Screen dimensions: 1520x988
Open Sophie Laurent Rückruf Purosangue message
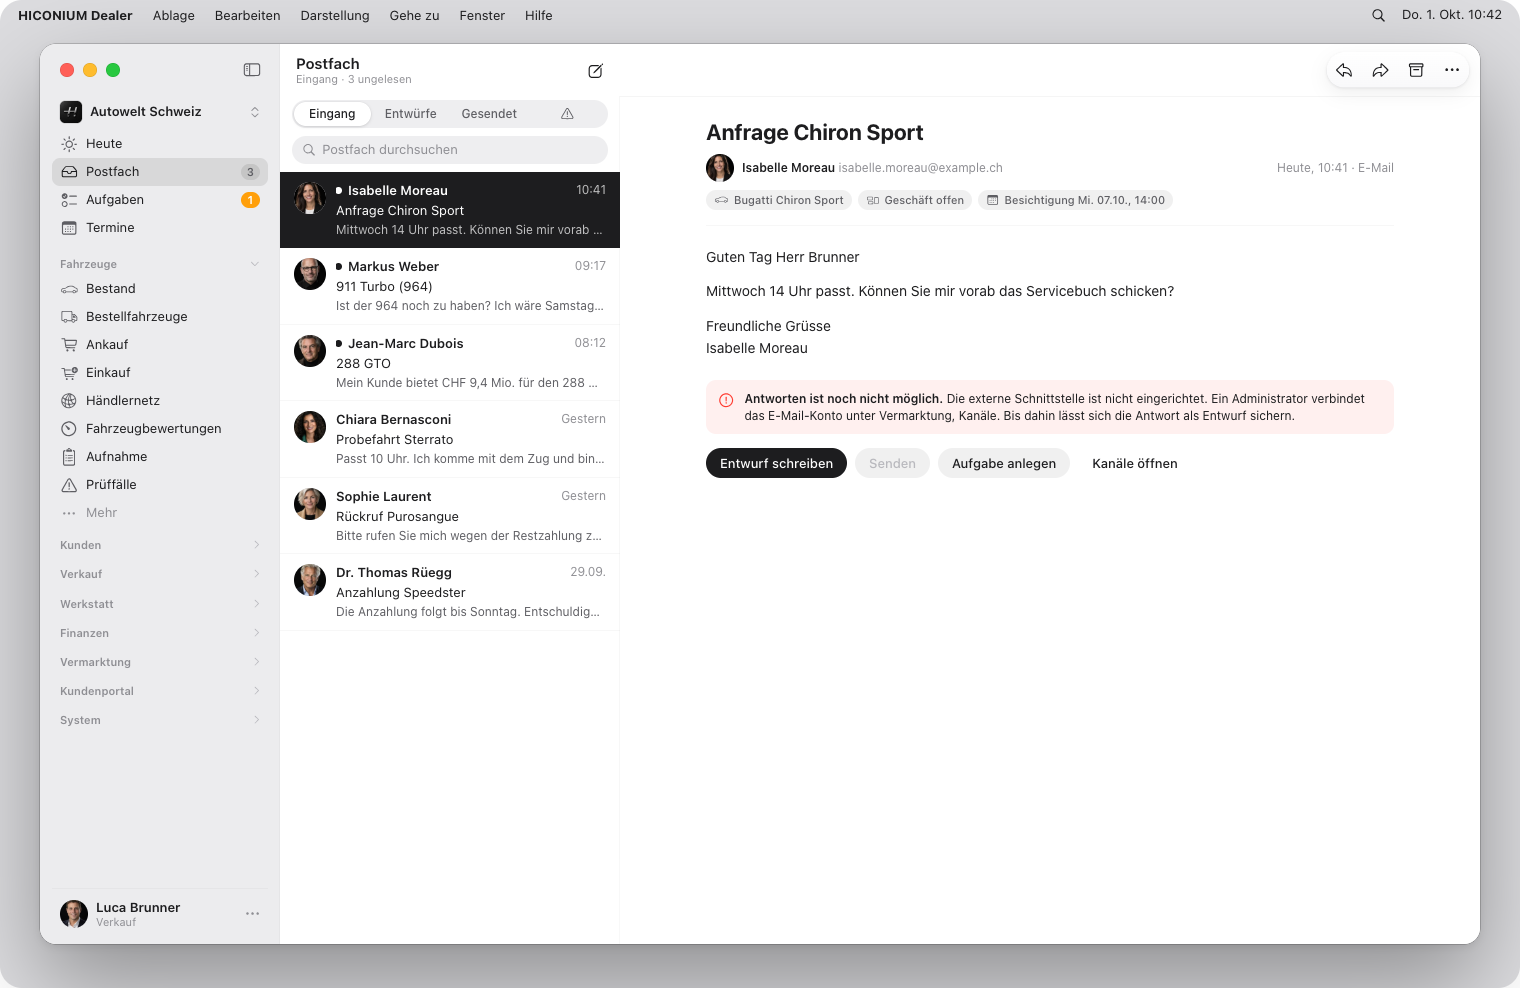click(x=450, y=516)
